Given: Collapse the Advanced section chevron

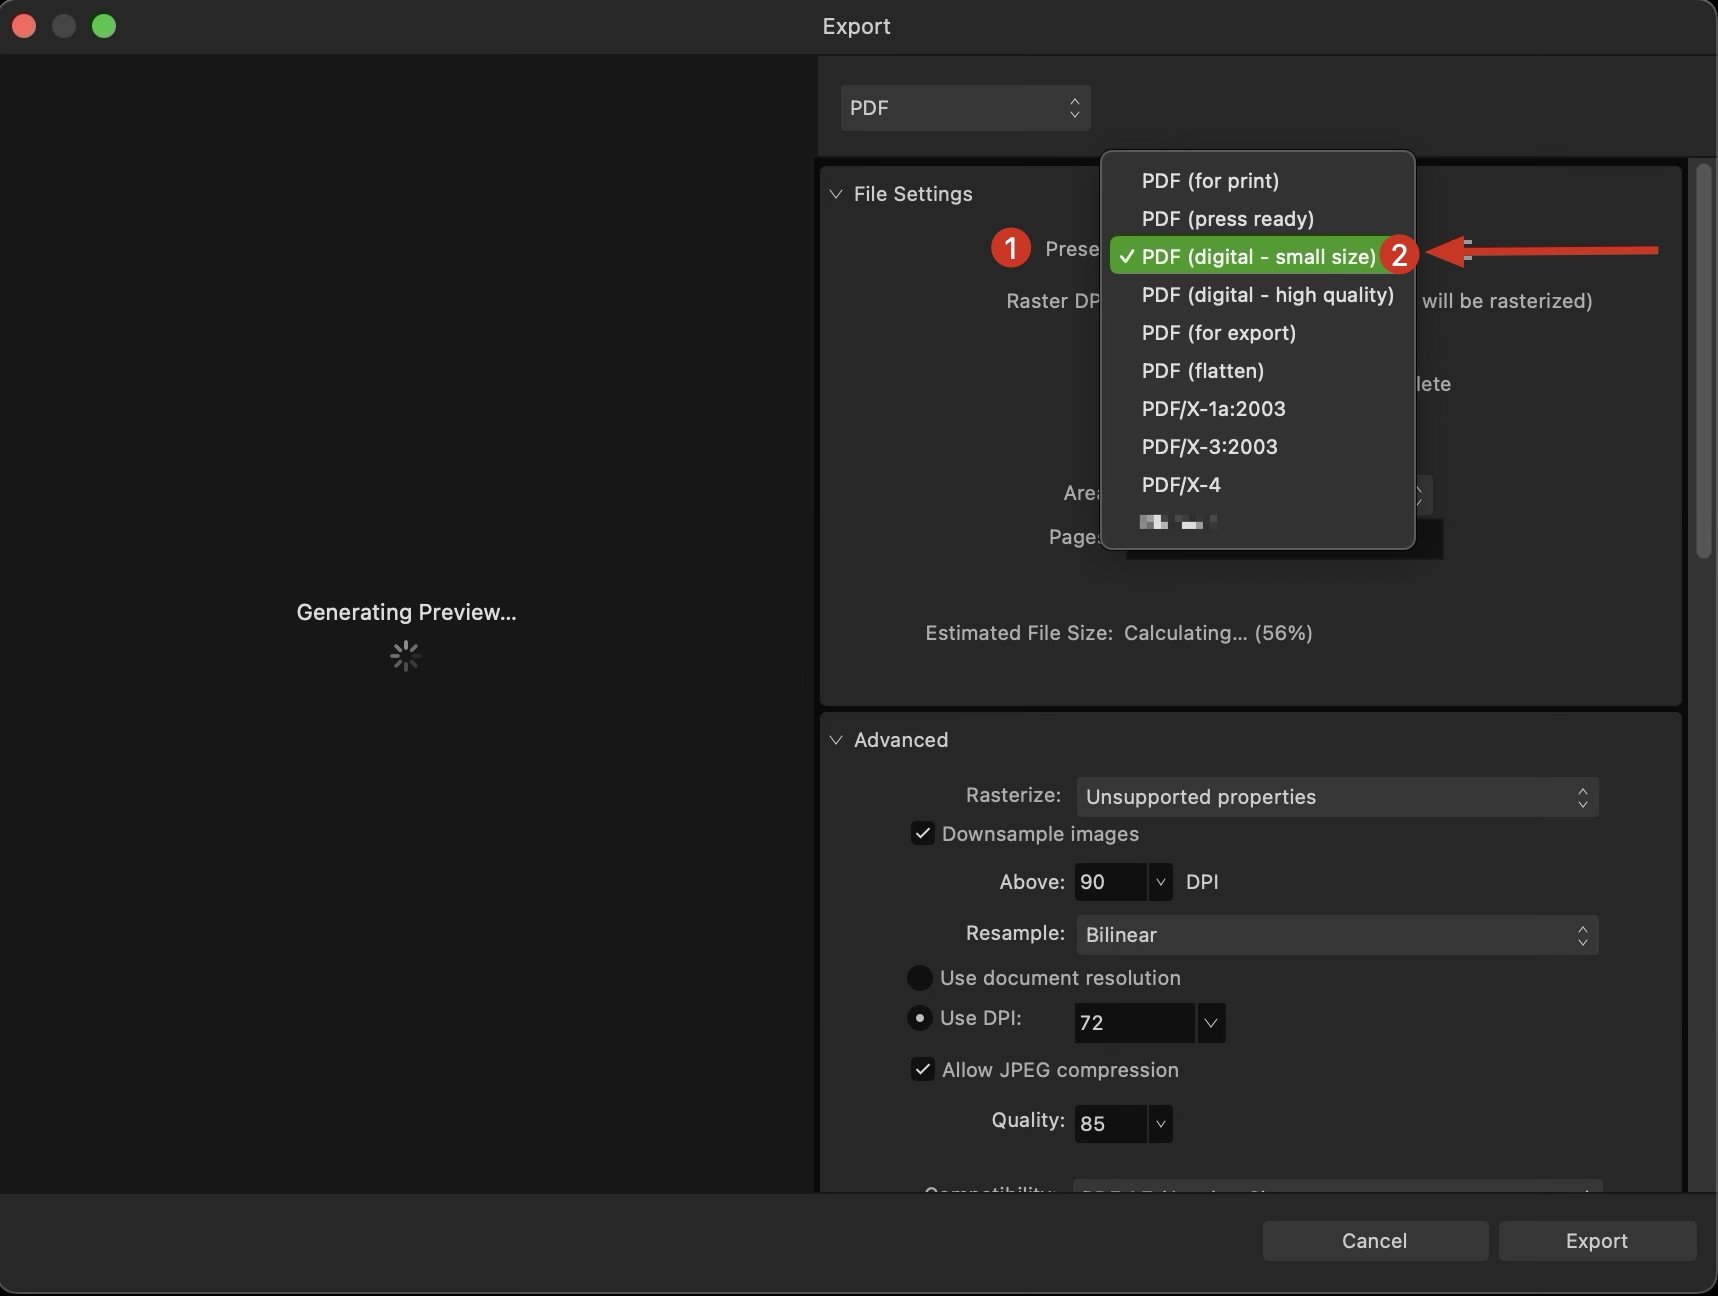Looking at the screenshot, I should [x=836, y=740].
